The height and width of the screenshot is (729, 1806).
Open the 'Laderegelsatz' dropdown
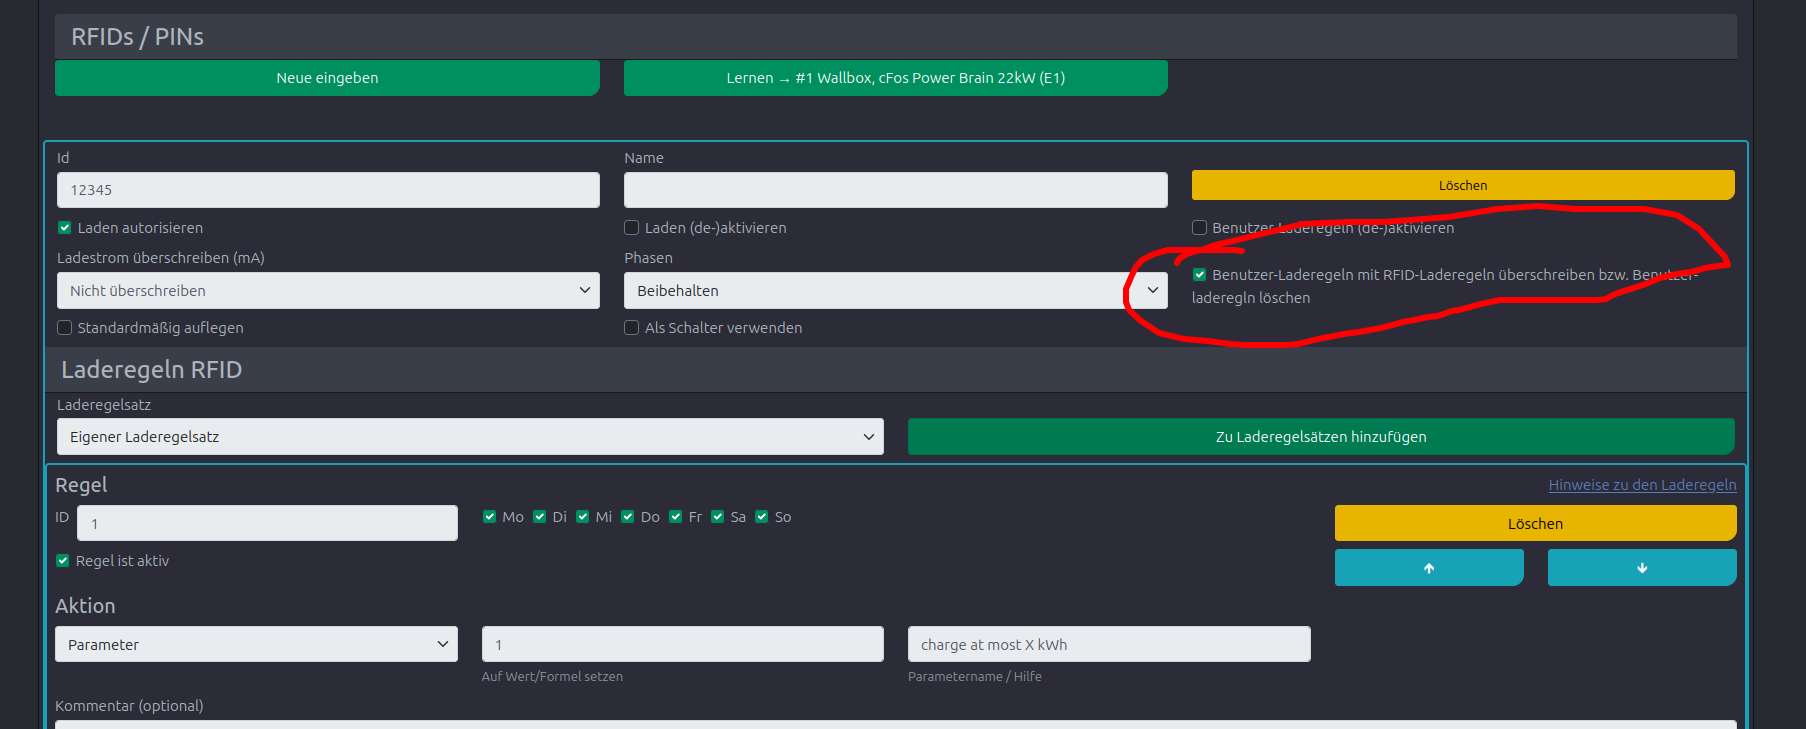[470, 437]
